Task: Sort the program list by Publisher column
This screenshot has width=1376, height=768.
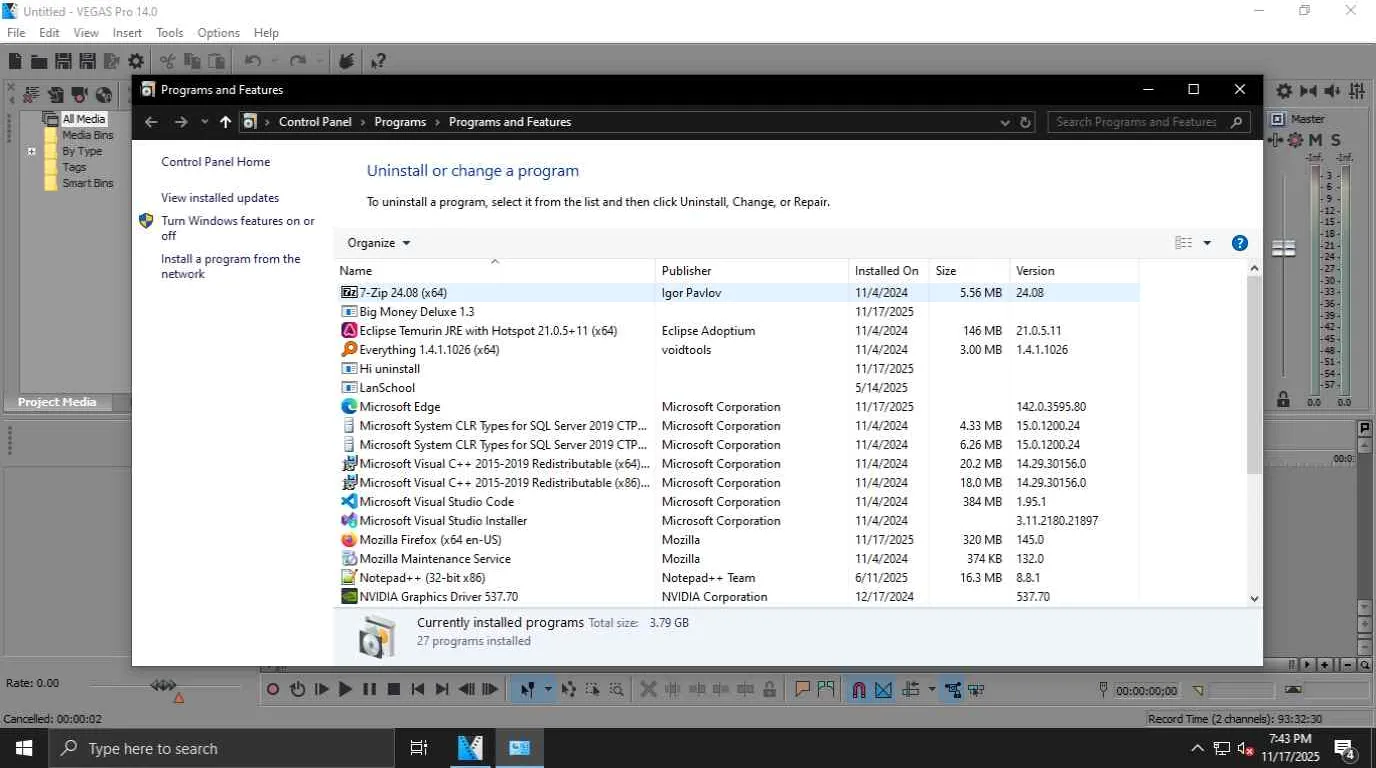Action: 751,271
